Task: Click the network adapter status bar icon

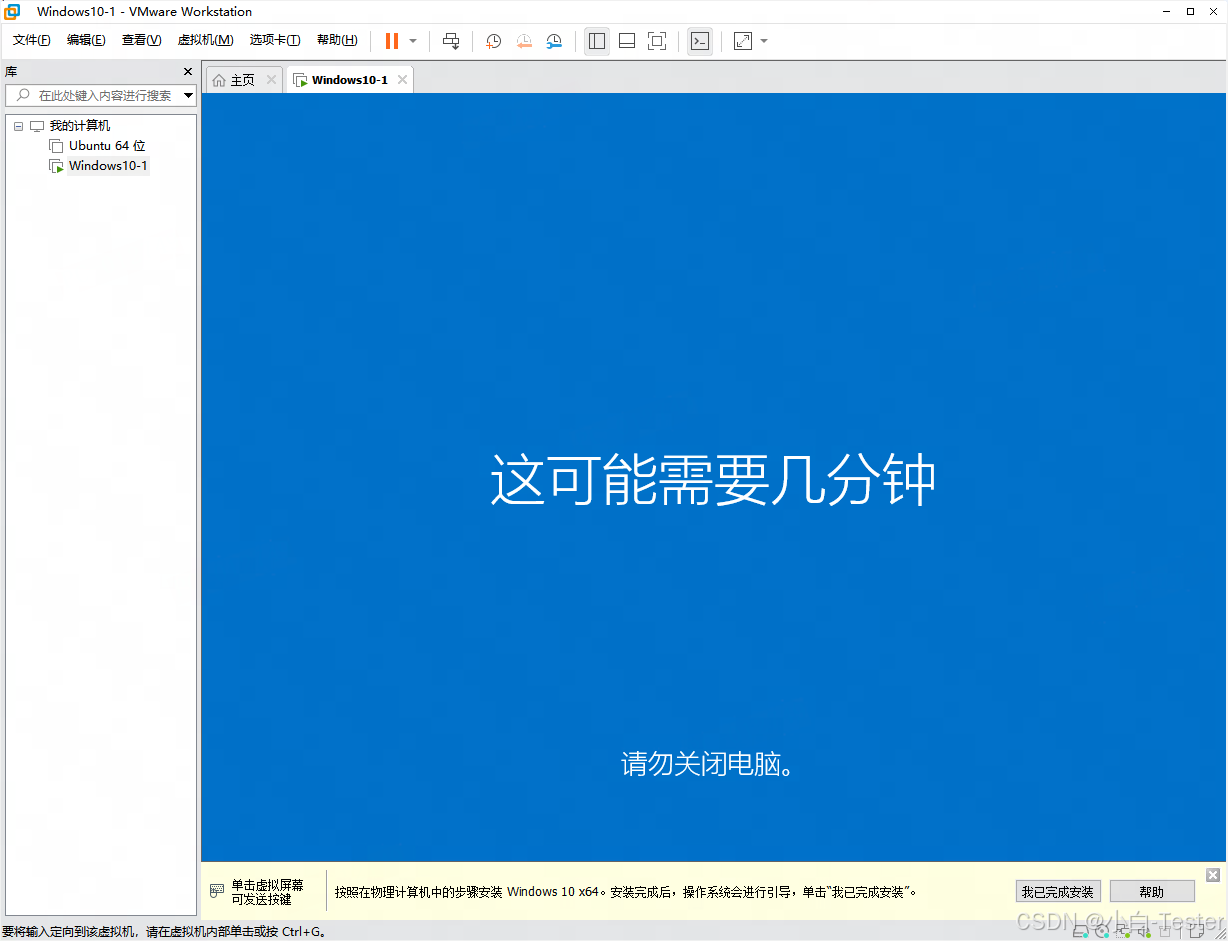Action: click(1121, 931)
